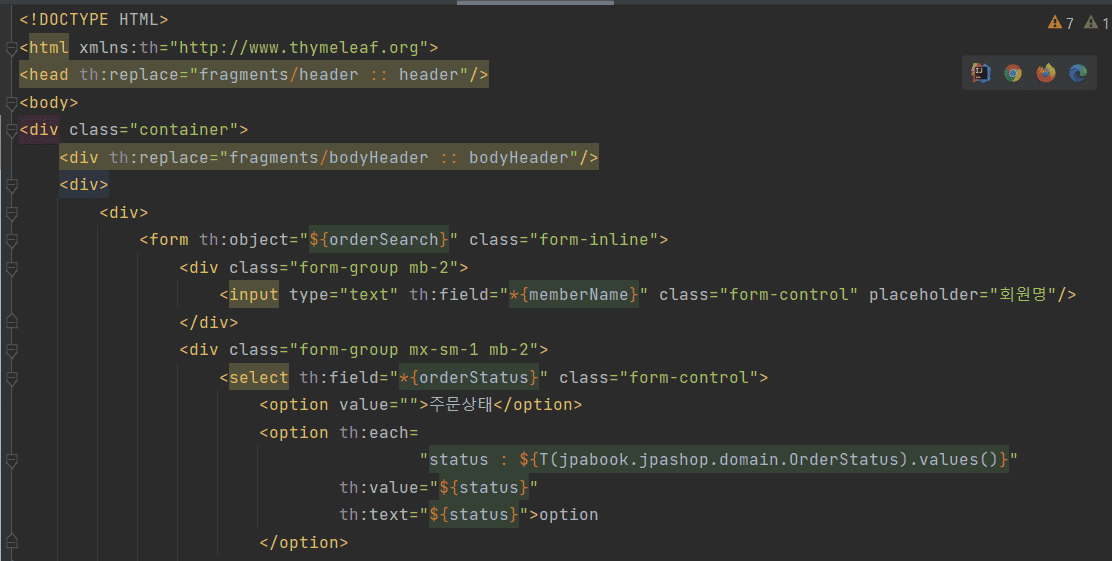Fold the form th:object orderSearch block

11,240
